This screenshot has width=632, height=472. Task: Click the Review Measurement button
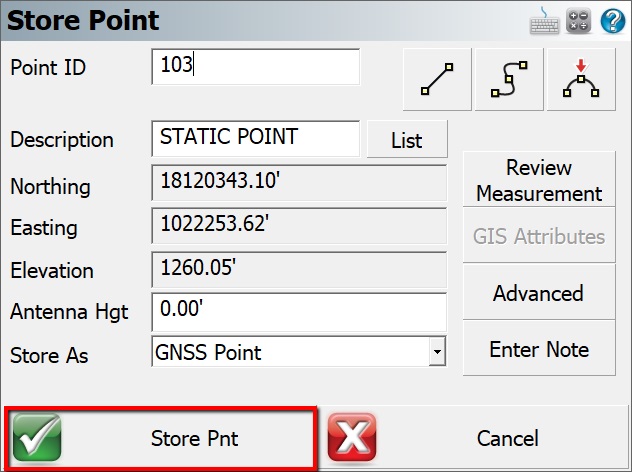[x=538, y=180]
